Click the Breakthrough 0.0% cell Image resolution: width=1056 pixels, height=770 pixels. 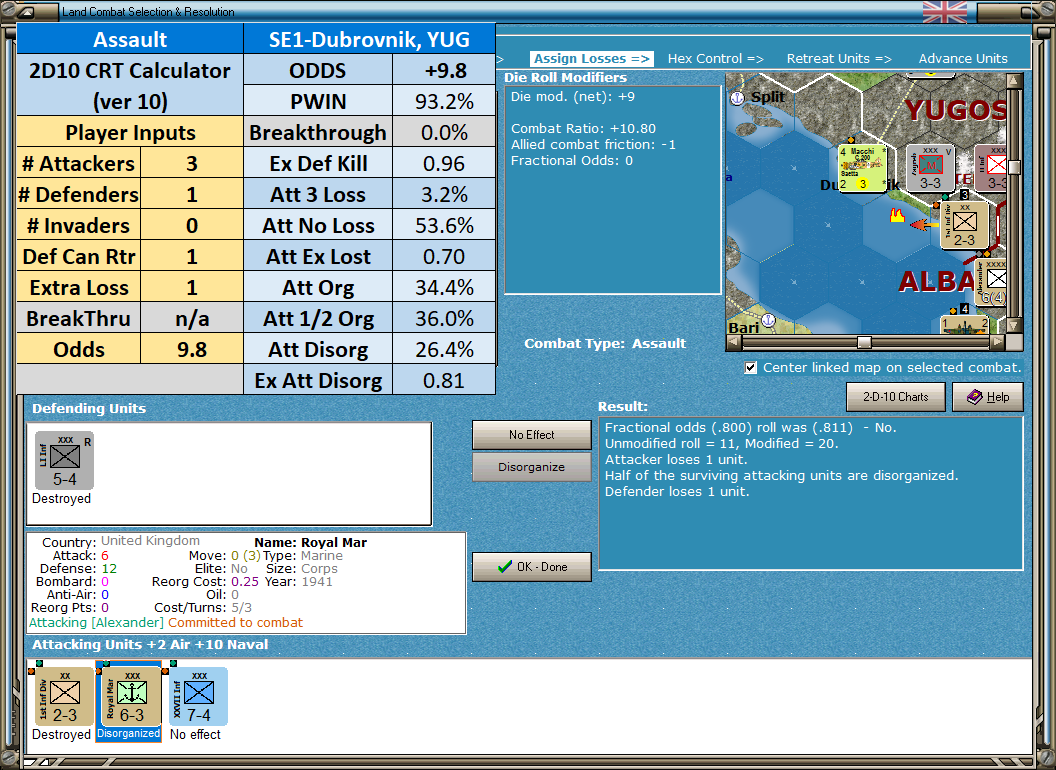[444, 132]
